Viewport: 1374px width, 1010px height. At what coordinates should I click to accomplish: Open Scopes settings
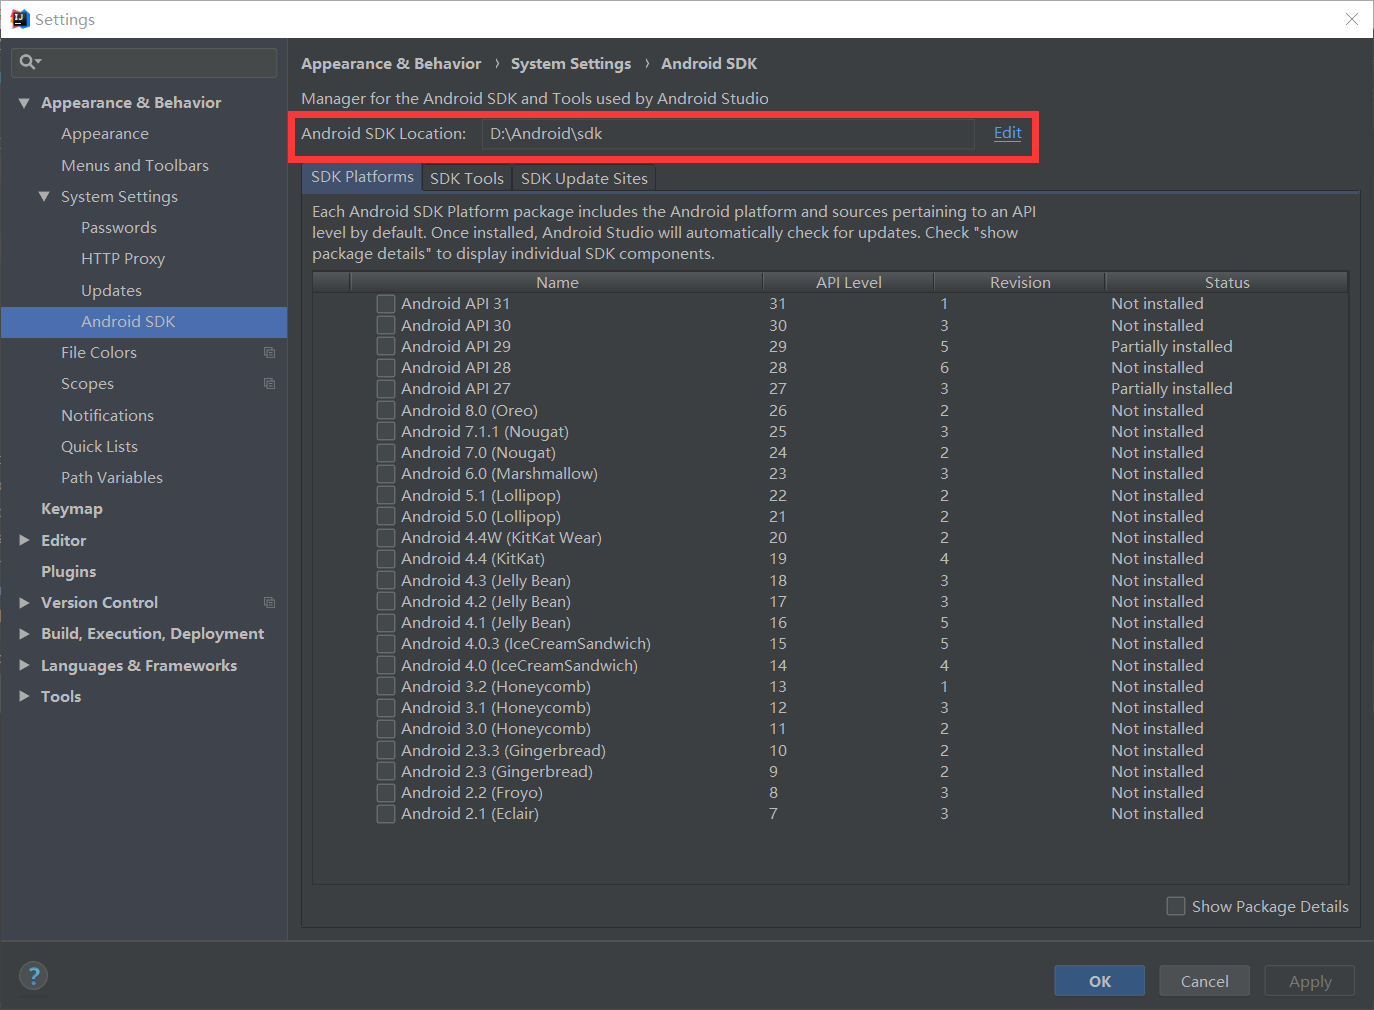(x=87, y=383)
